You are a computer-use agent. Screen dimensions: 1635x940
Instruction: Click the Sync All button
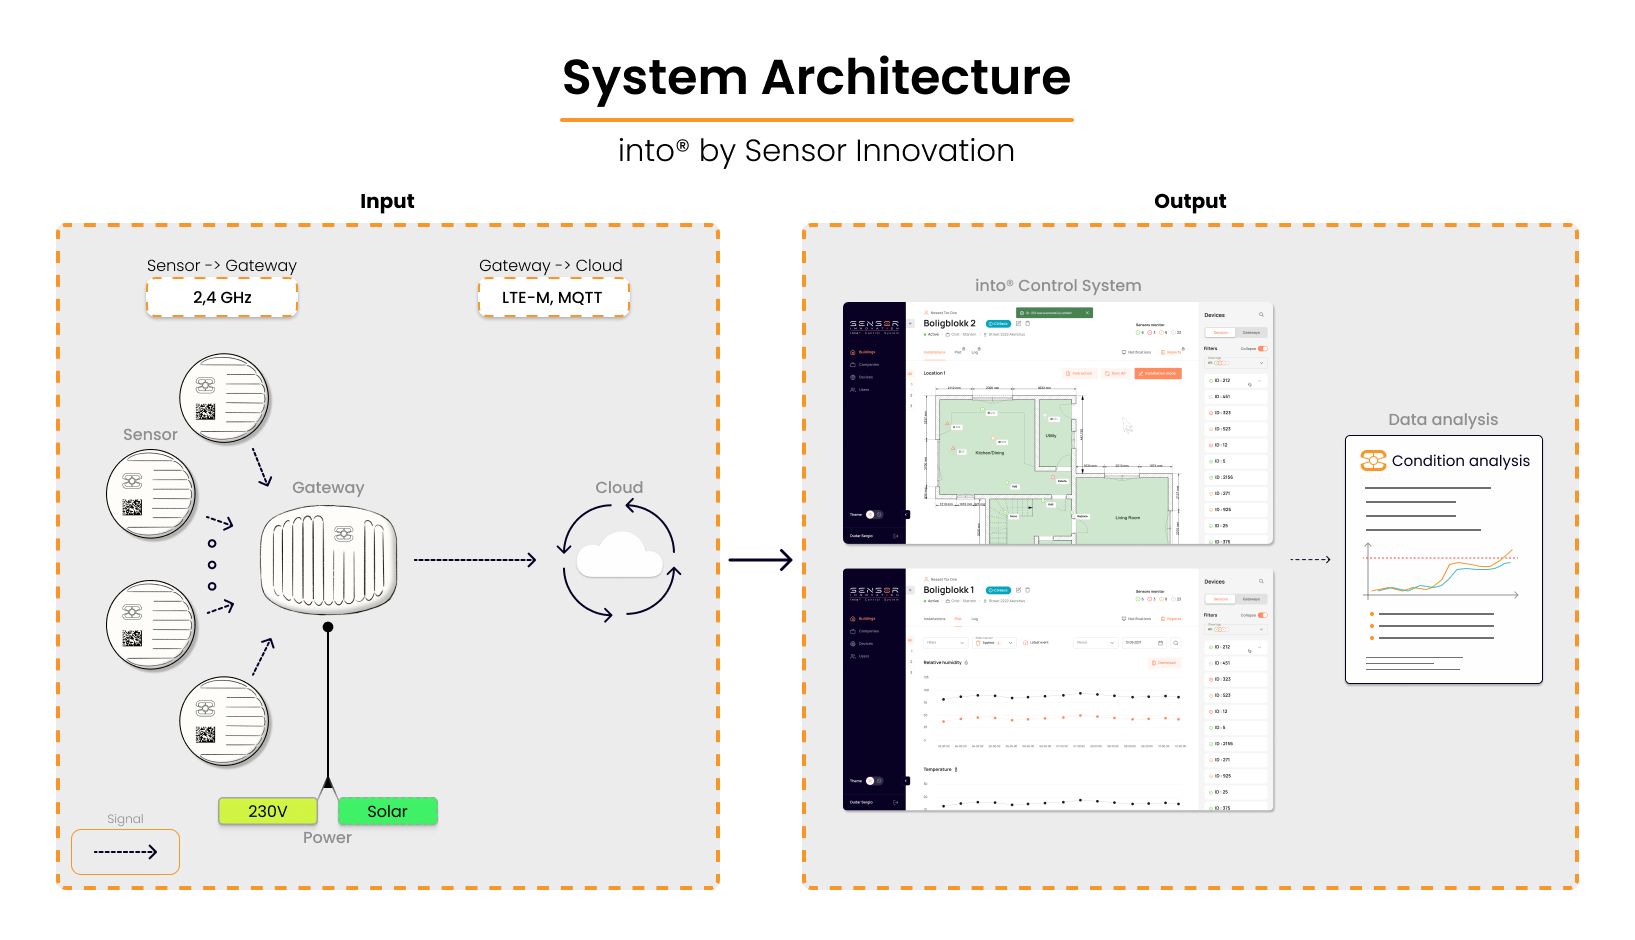[1116, 373]
